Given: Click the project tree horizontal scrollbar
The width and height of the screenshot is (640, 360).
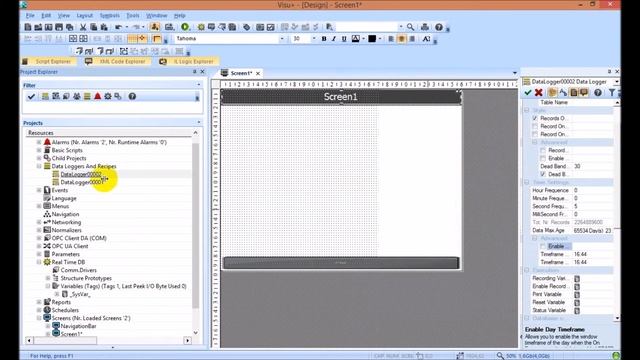Looking at the screenshot, I should [x=108, y=340].
